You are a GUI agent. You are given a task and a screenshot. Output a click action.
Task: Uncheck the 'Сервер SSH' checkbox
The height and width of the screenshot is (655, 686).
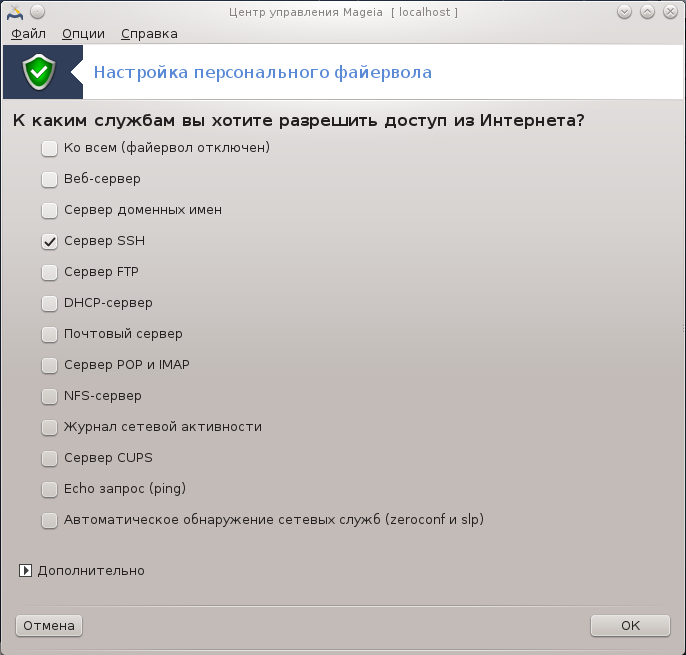(49, 242)
